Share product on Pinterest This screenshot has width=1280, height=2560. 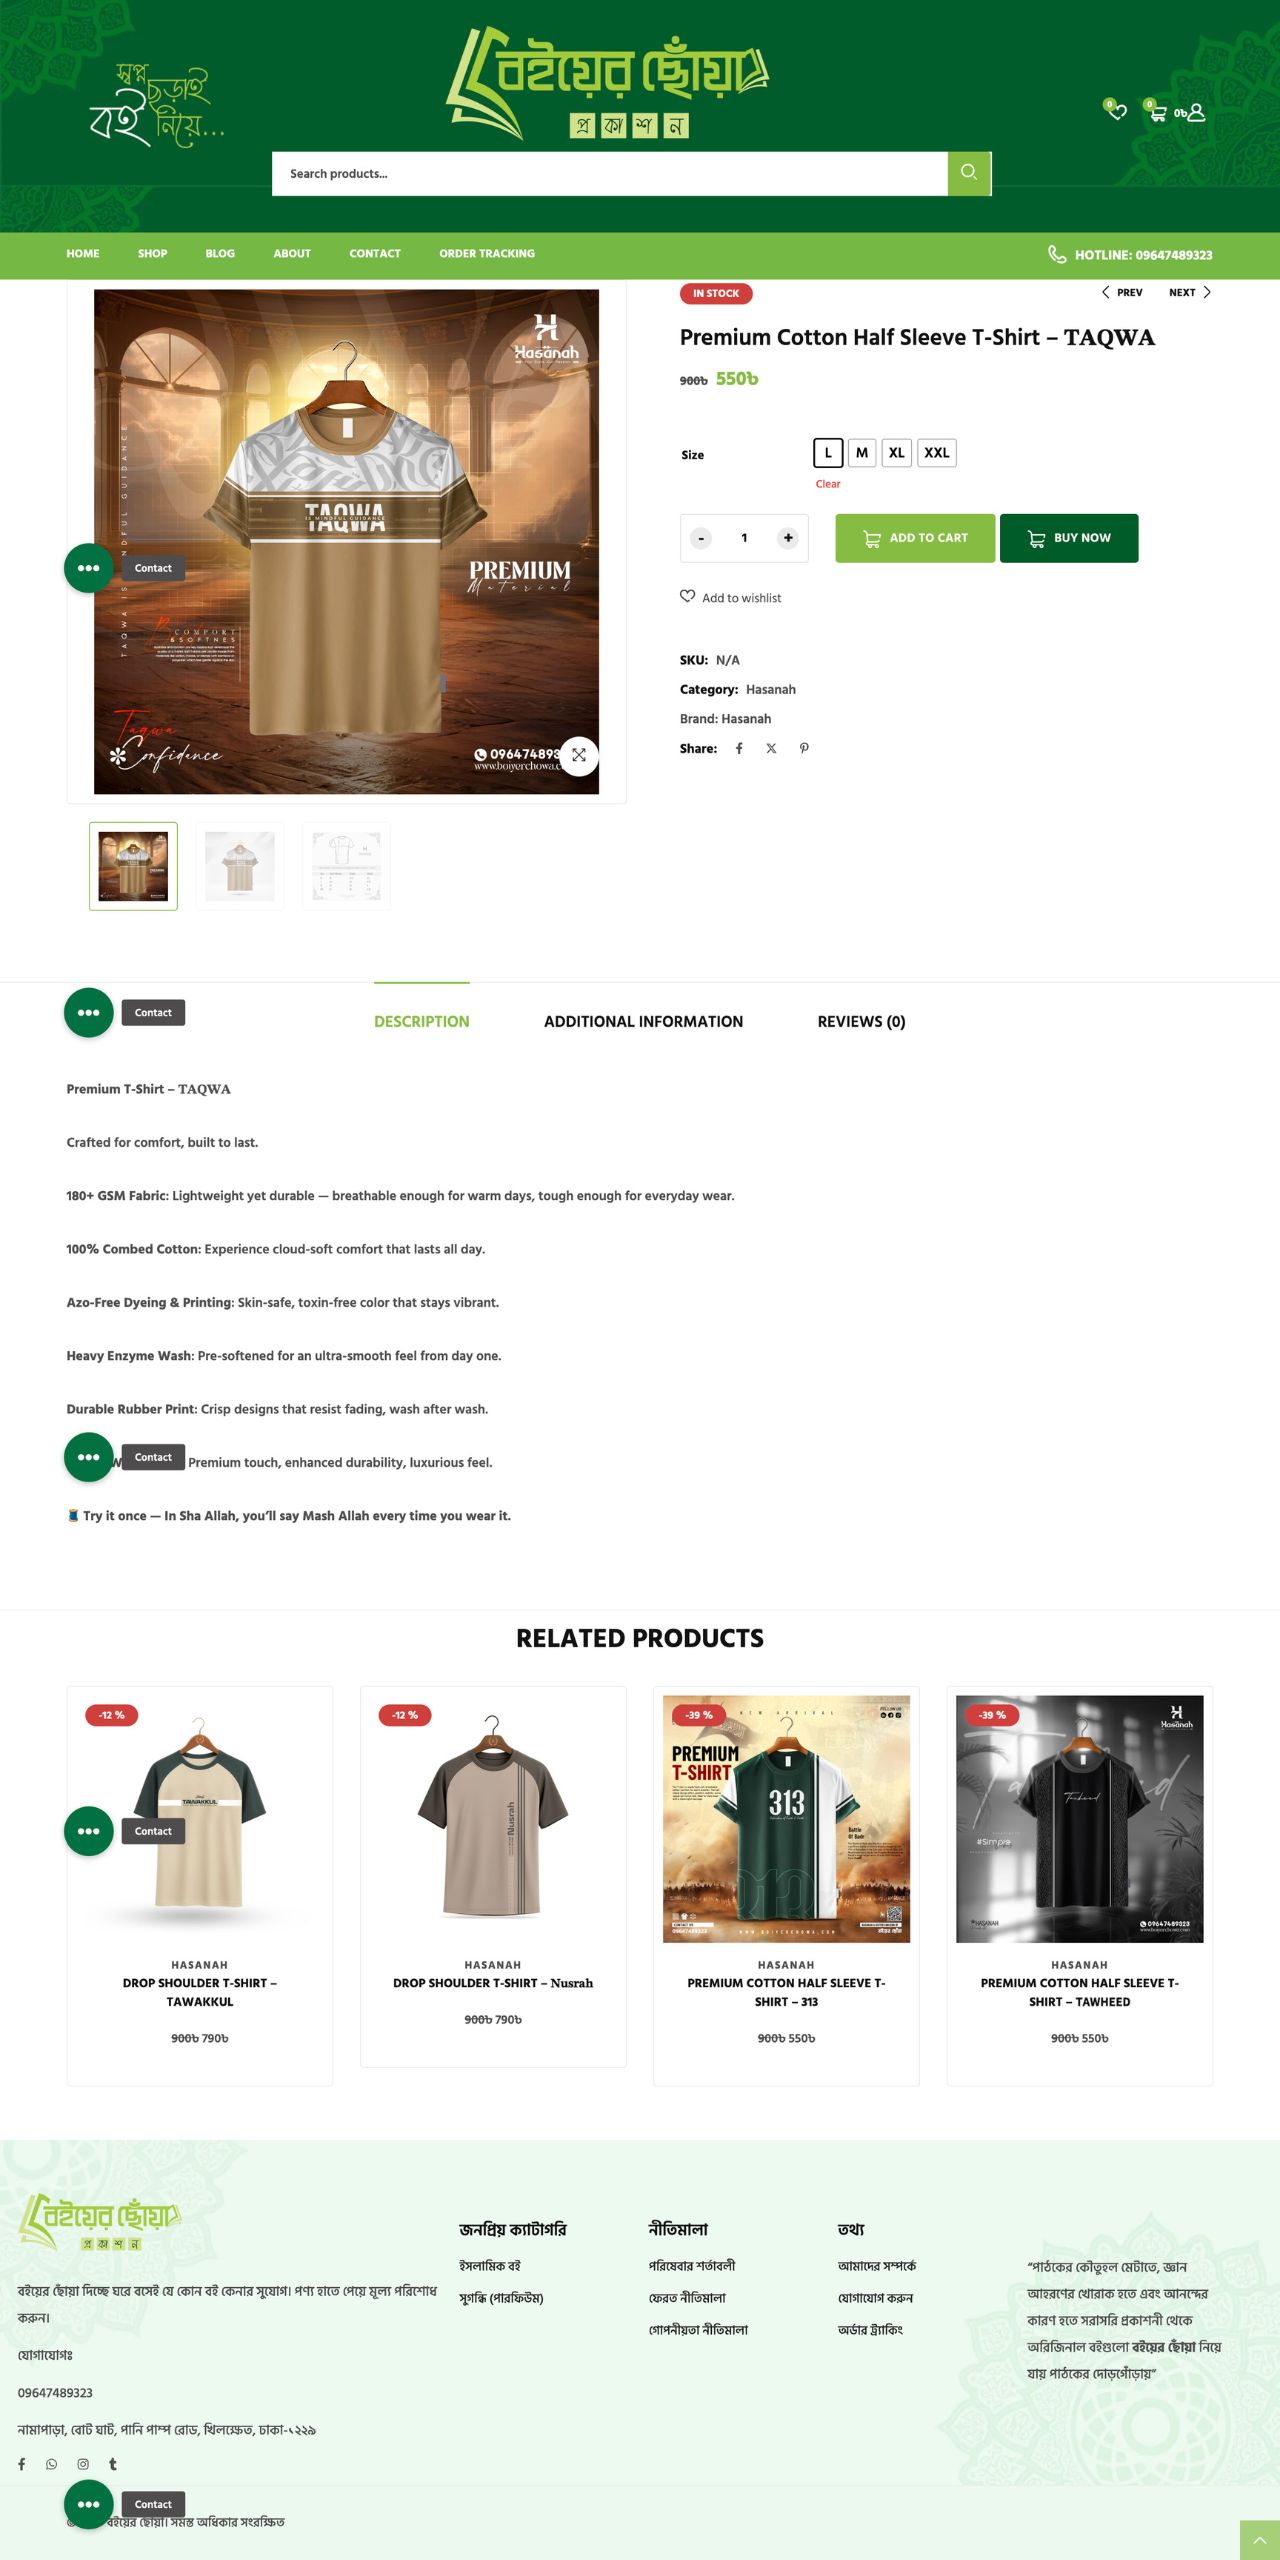coord(804,748)
